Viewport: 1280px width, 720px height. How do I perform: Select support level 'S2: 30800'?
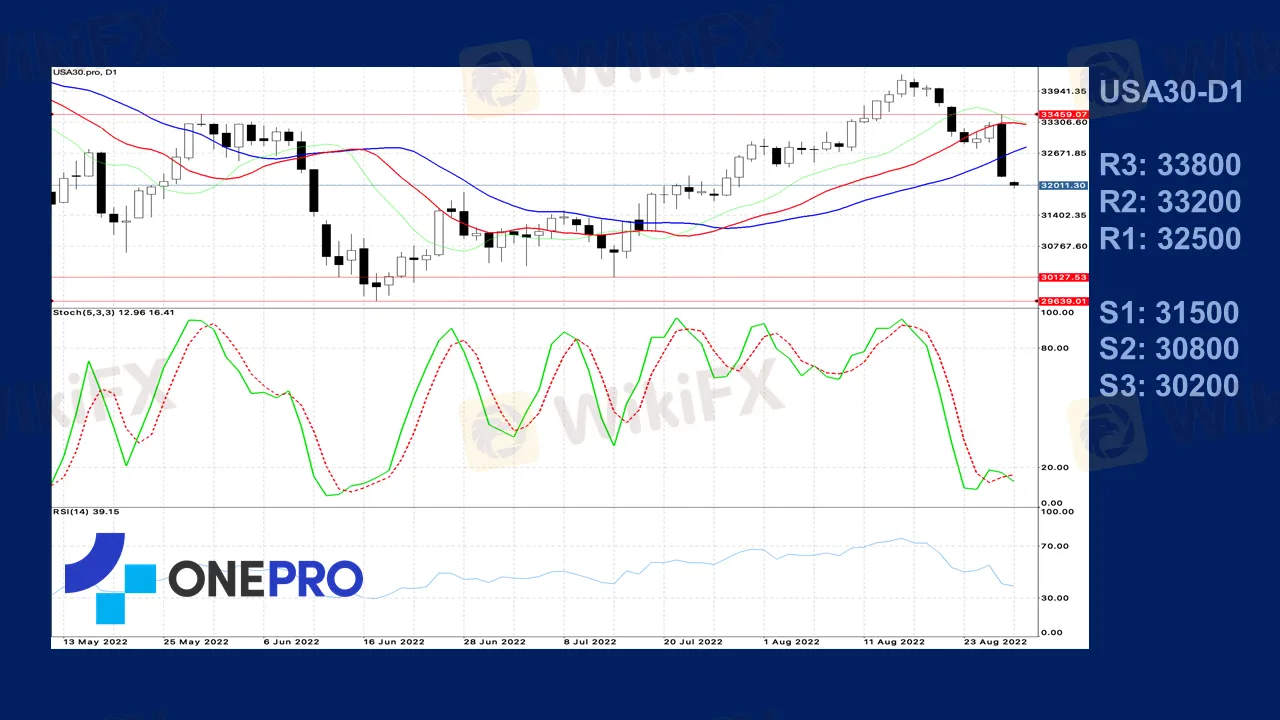pyautogui.click(x=1169, y=349)
